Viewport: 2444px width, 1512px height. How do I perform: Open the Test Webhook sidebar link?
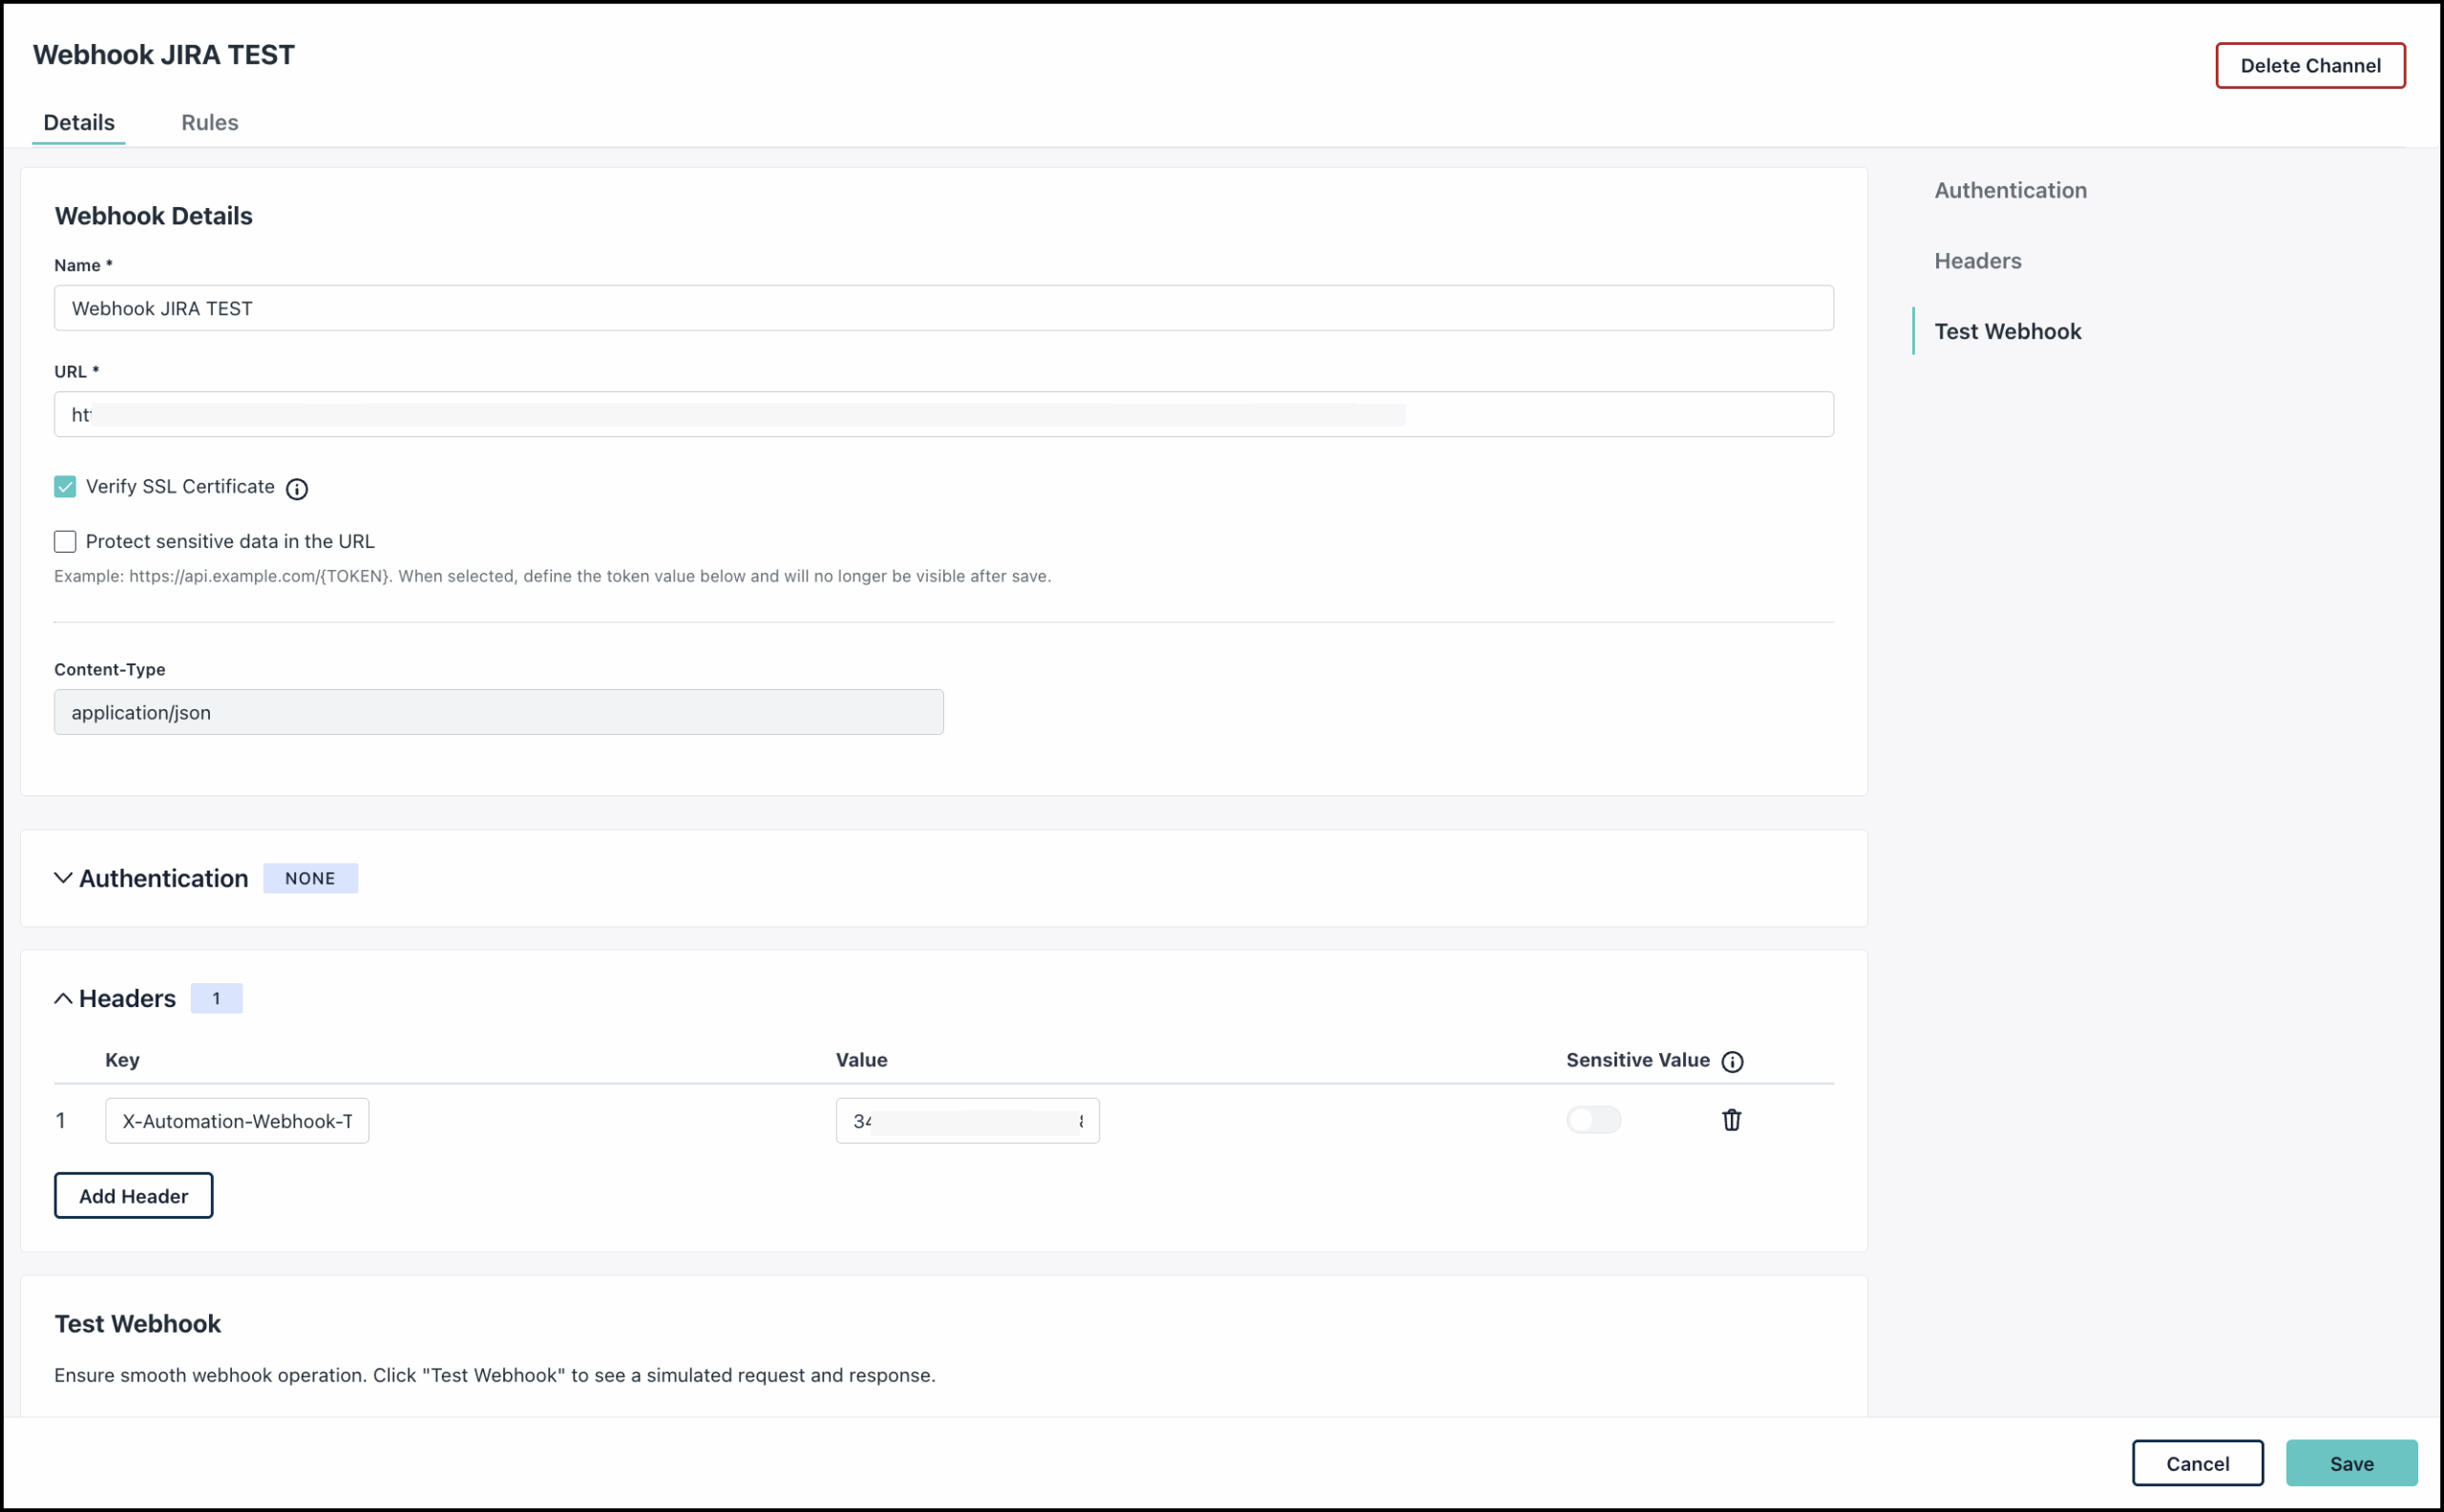(2007, 331)
